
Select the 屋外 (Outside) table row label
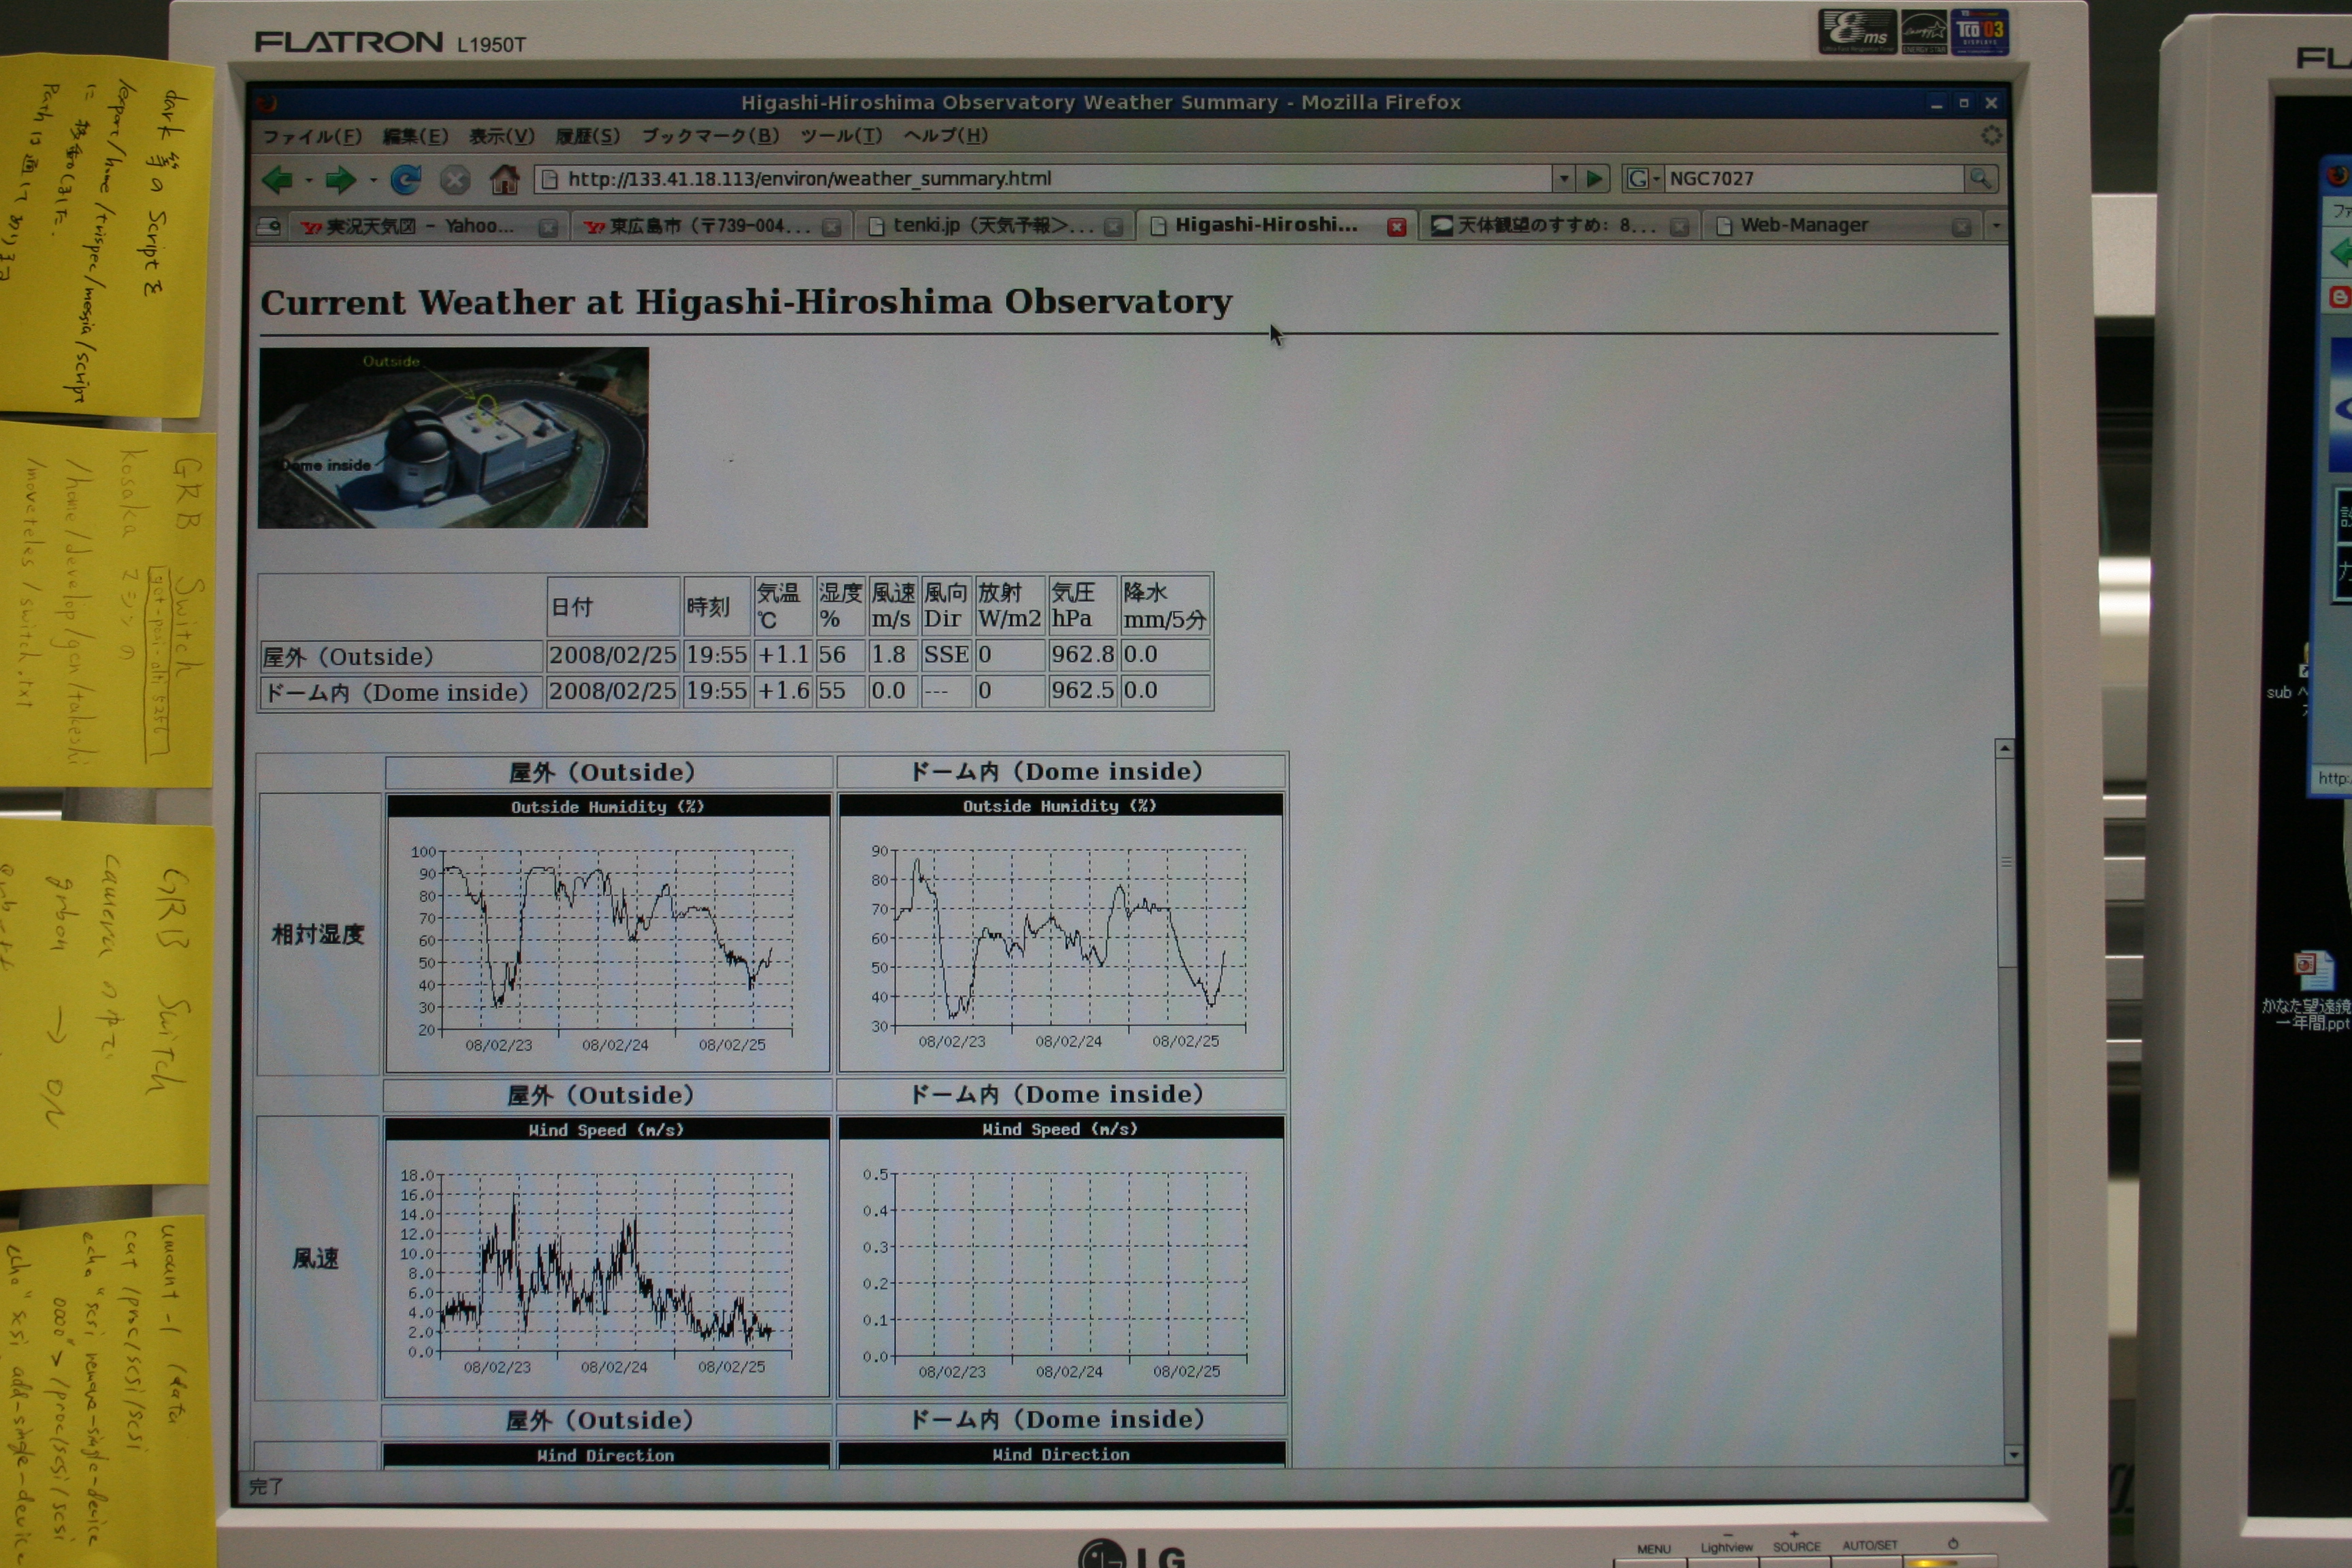pos(400,657)
